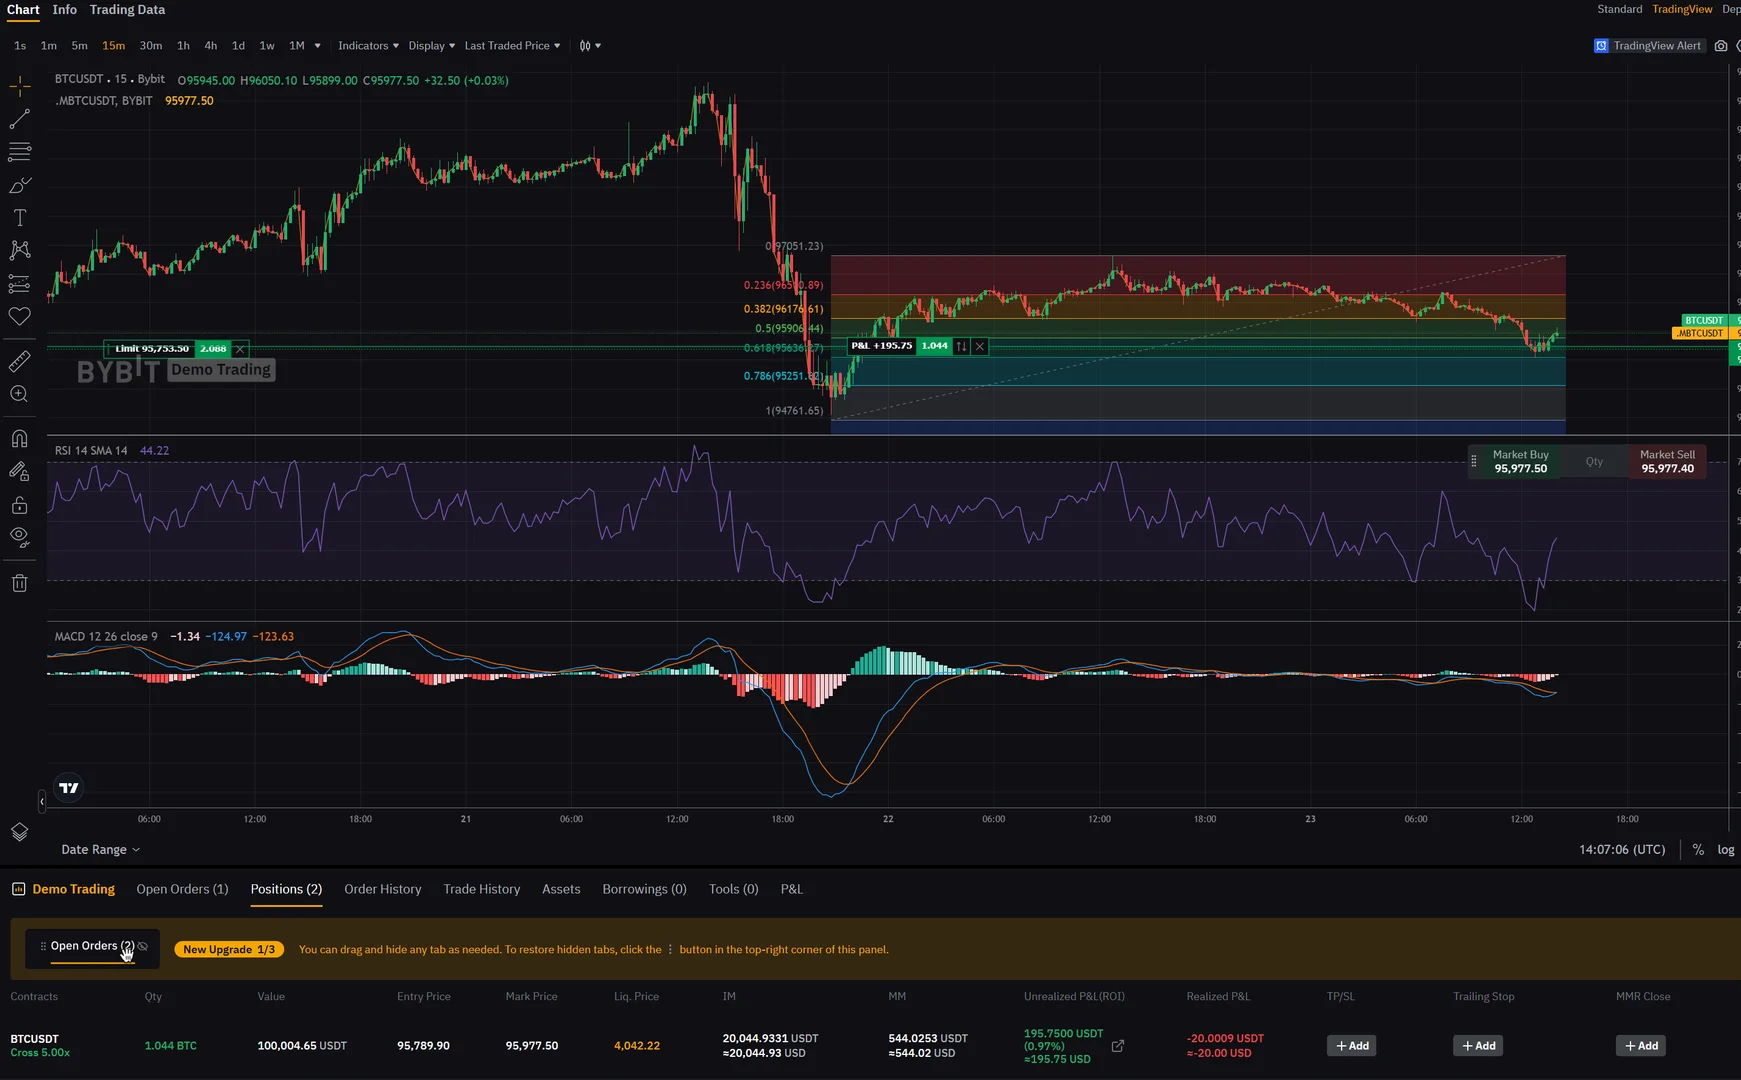Open the TradingView Alert button

tap(1648, 46)
